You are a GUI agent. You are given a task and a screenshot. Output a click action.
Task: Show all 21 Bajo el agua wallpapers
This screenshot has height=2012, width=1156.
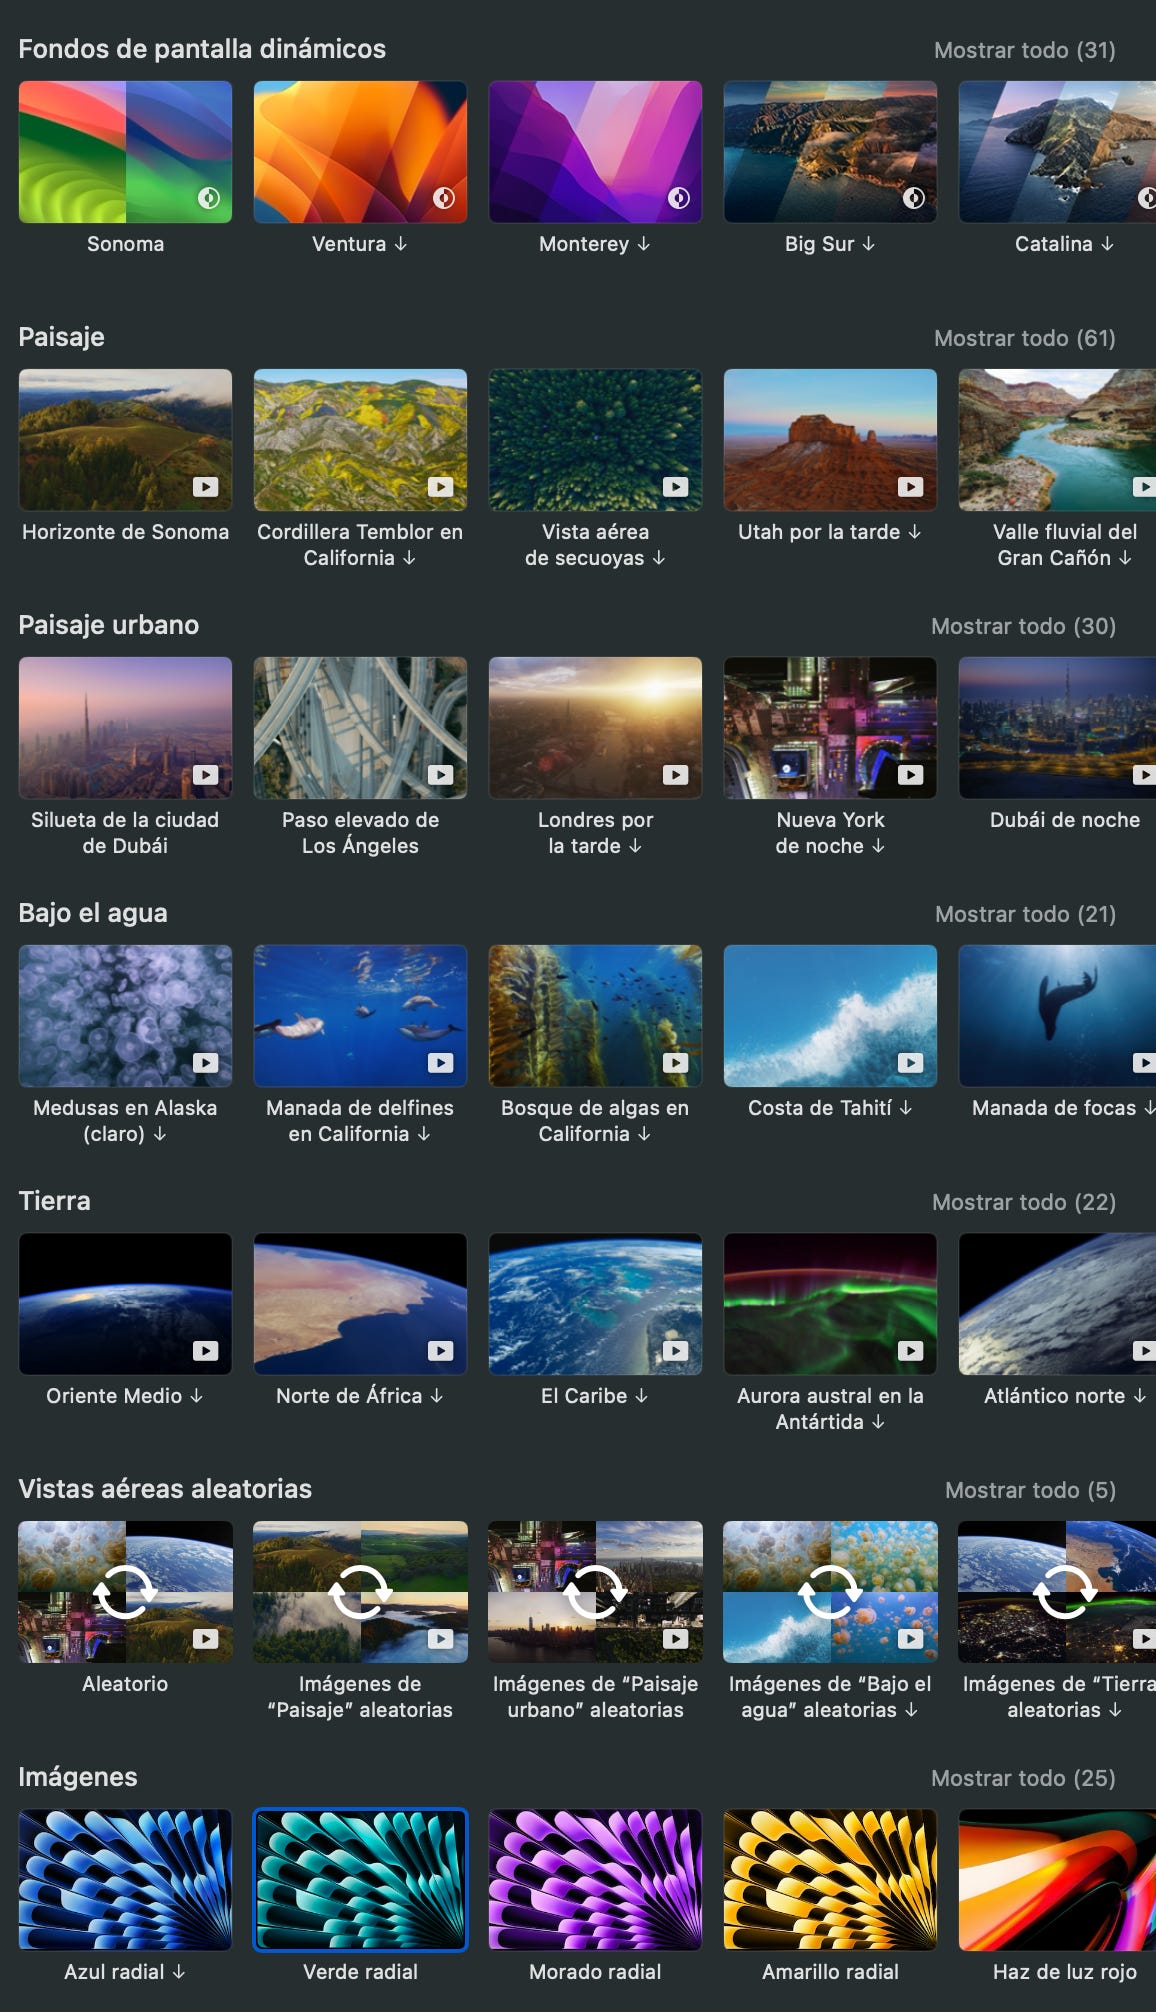(1025, 914)
